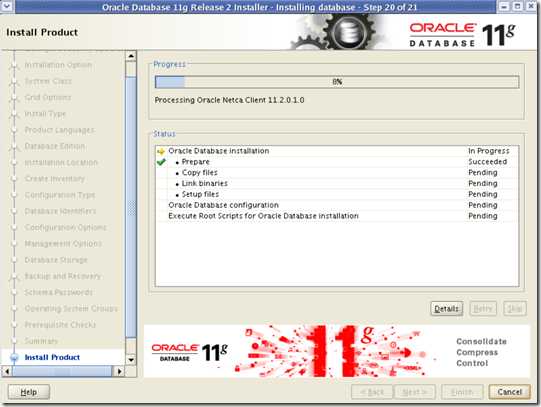Click the installation progress bar at 8%
This screenshot has height=407, width=541.
coord(337,82)
